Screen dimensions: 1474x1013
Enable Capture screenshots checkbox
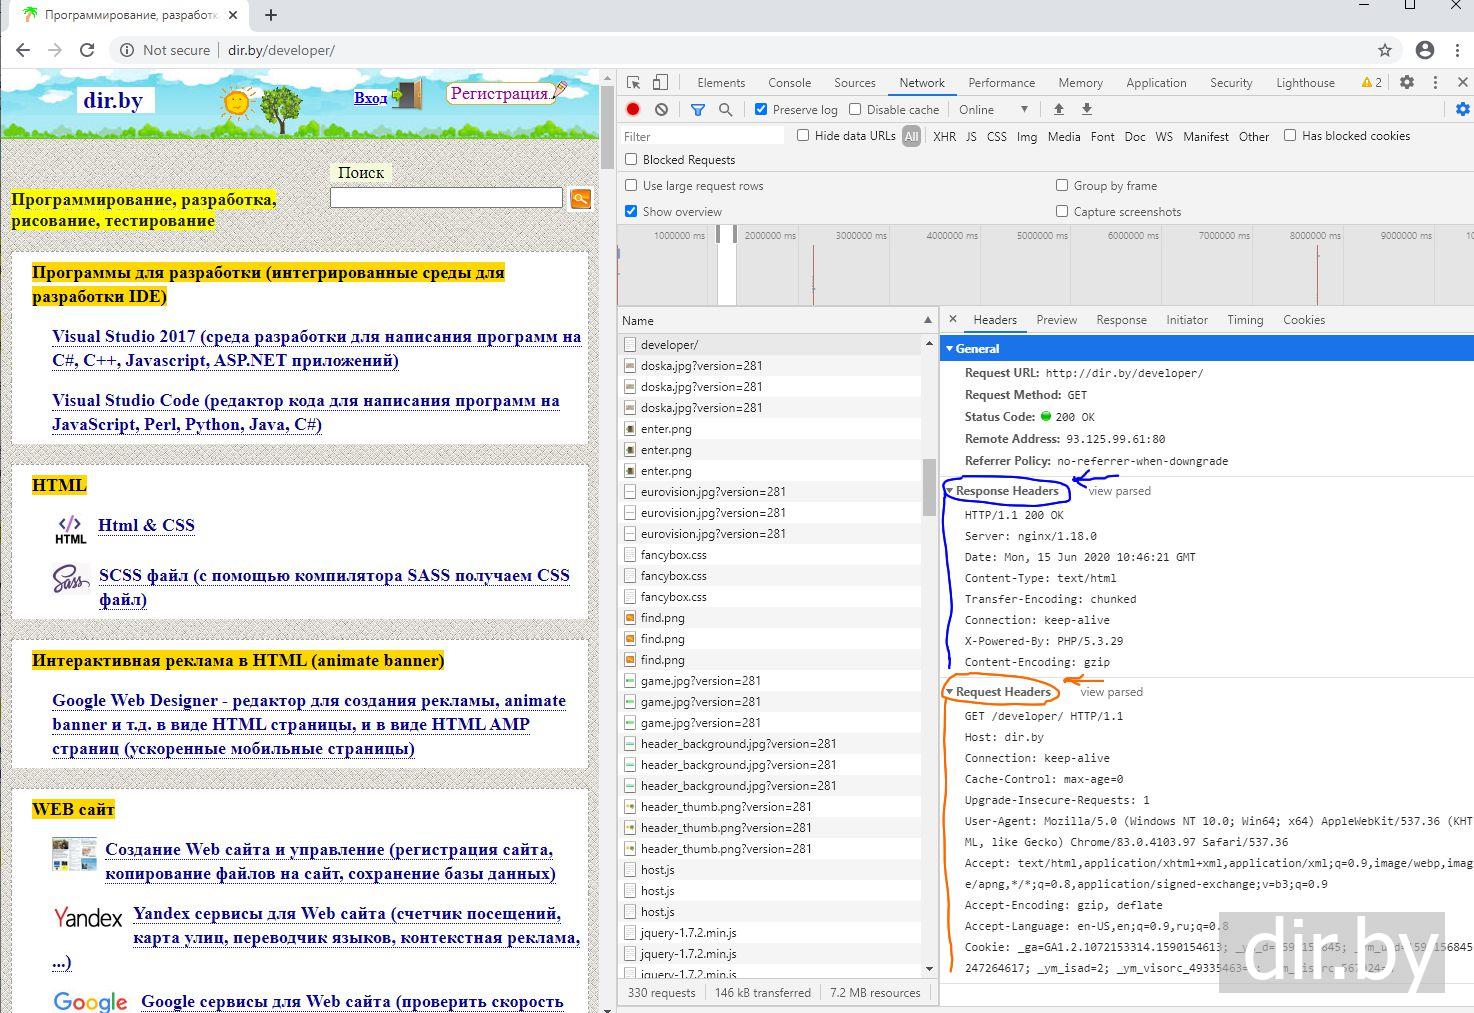point(1062,211)
